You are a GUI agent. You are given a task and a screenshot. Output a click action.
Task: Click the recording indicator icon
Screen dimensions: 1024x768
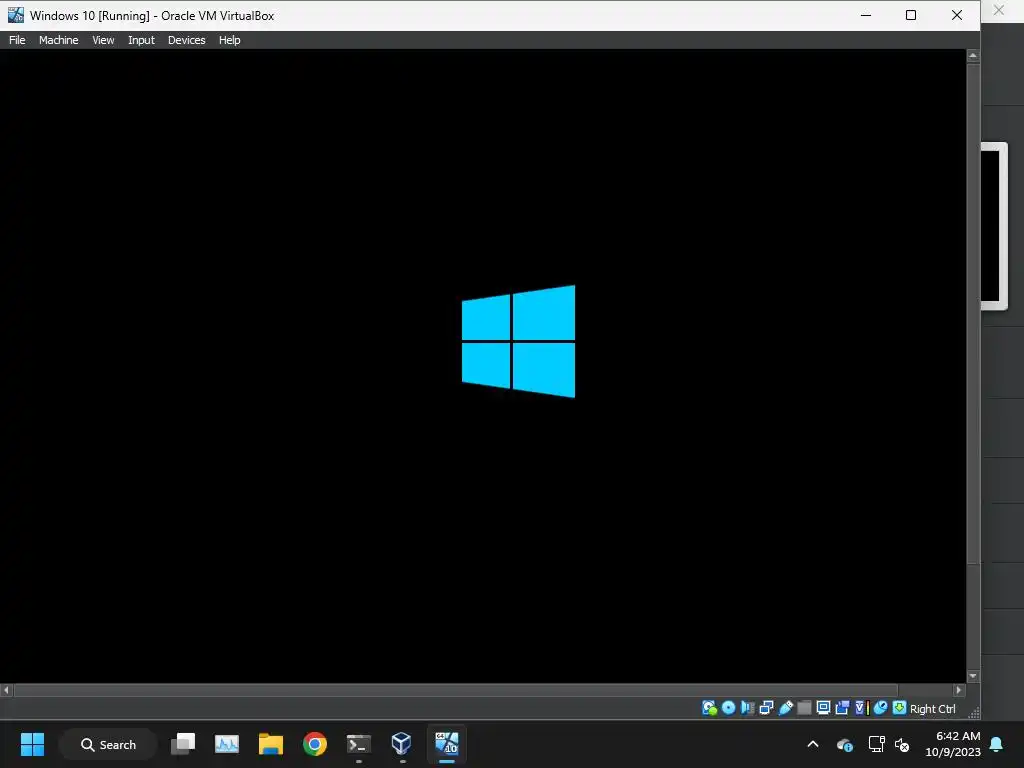(842, 708)
